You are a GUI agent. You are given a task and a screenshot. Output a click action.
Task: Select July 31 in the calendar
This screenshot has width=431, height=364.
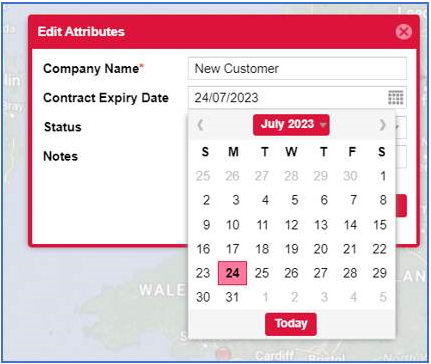pyautogui.click(x=232, y=297)
